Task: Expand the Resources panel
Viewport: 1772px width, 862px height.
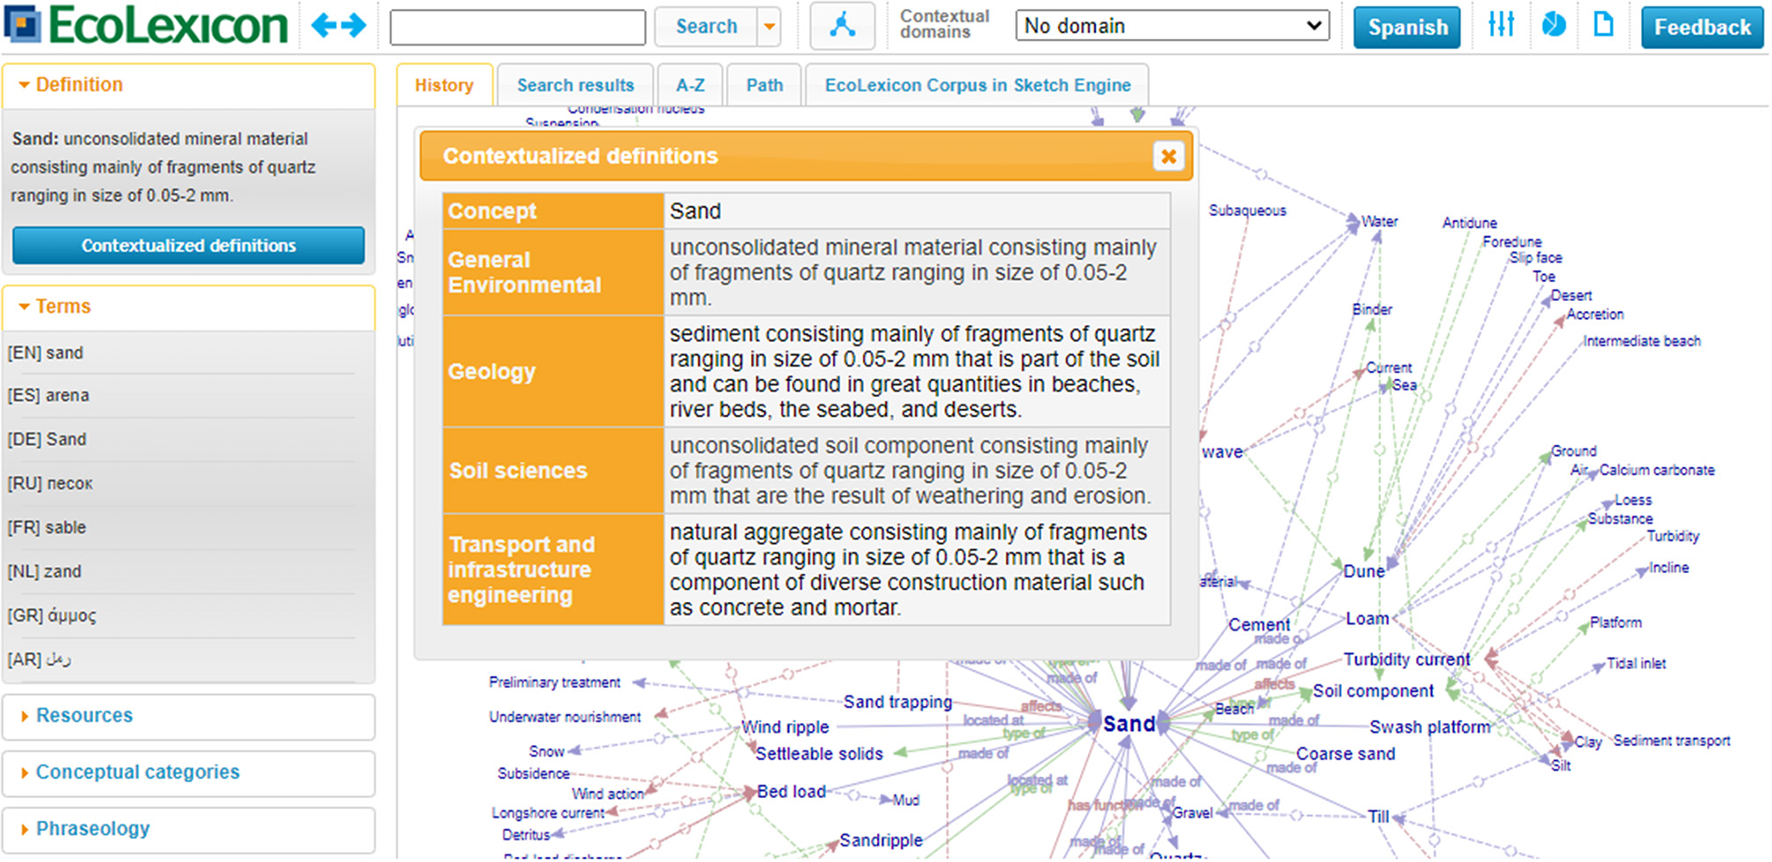Action: (x=84, y=716)
